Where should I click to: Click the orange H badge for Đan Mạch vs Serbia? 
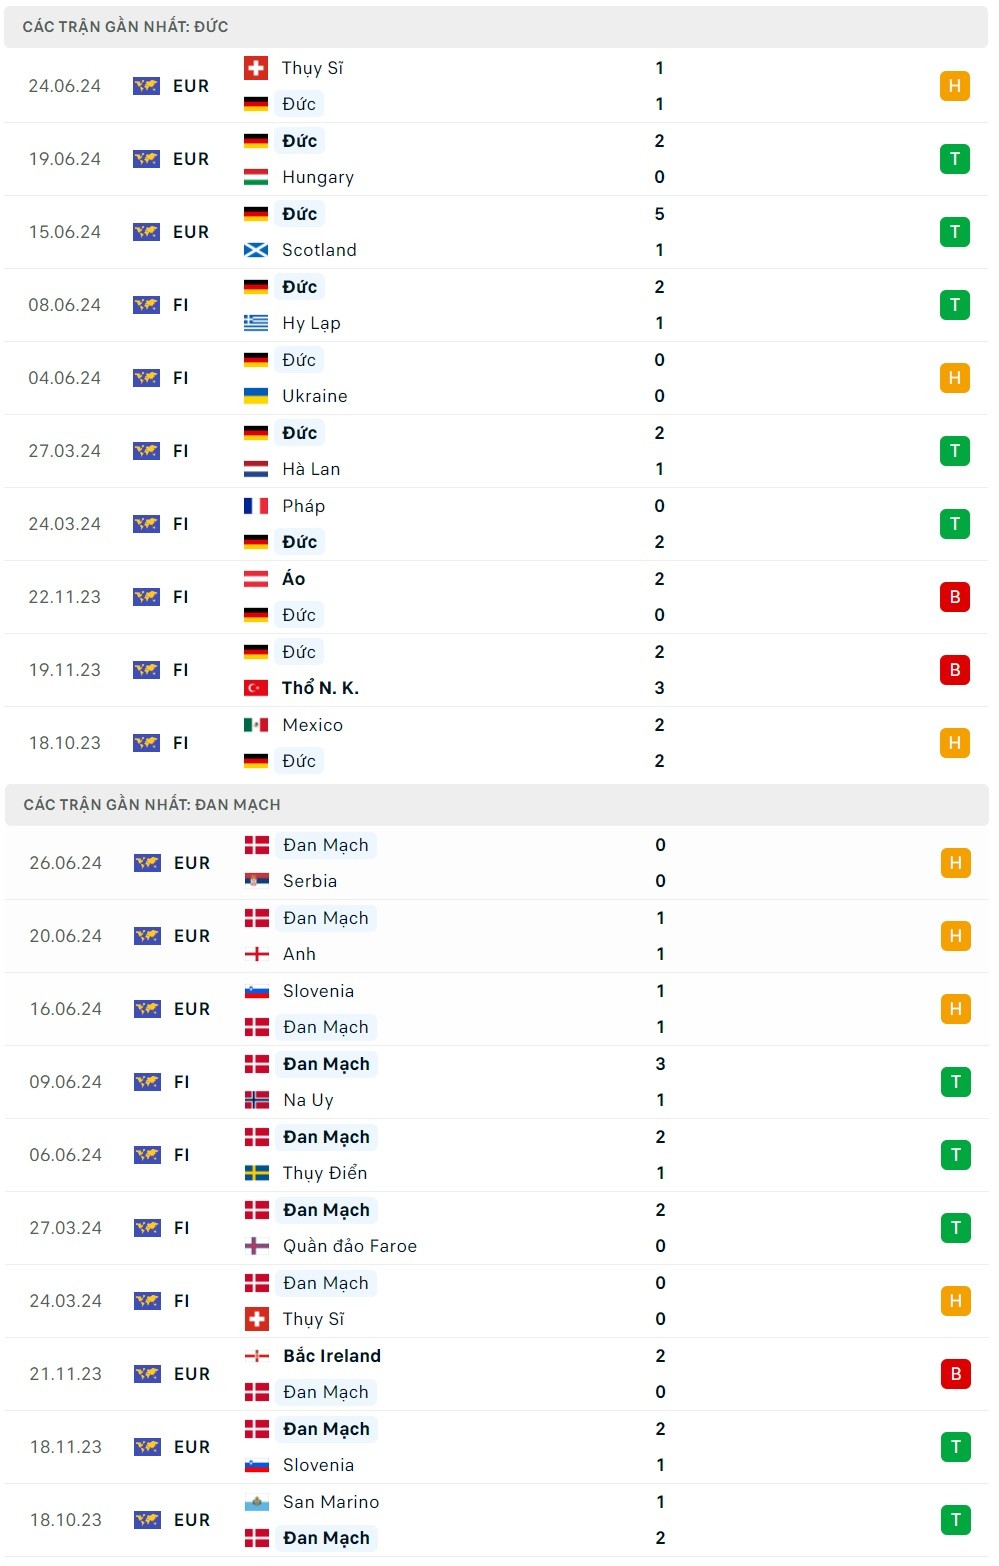click(956, 863)
